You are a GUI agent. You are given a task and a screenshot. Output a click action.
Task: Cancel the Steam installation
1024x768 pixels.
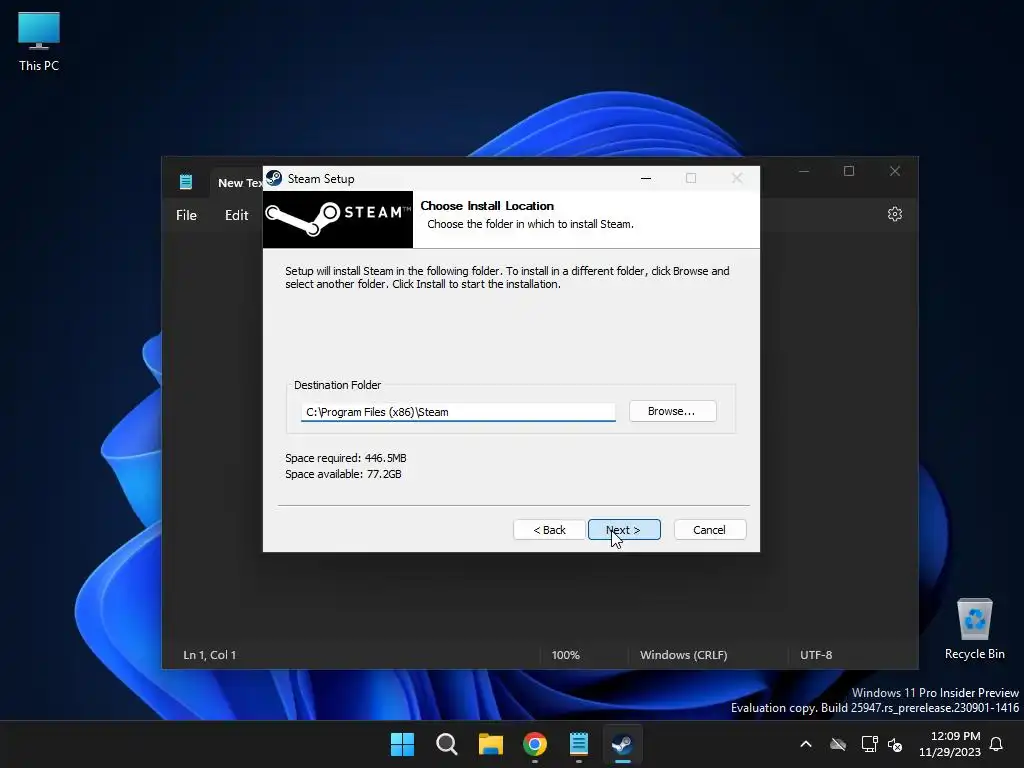point(709,530)
